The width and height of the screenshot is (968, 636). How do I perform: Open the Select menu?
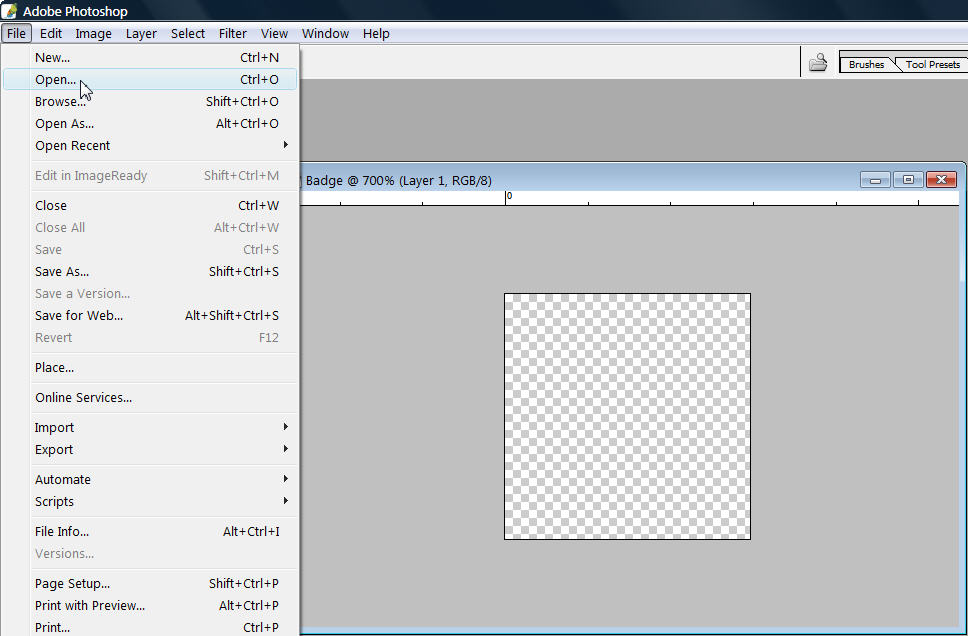pos(188,33)
